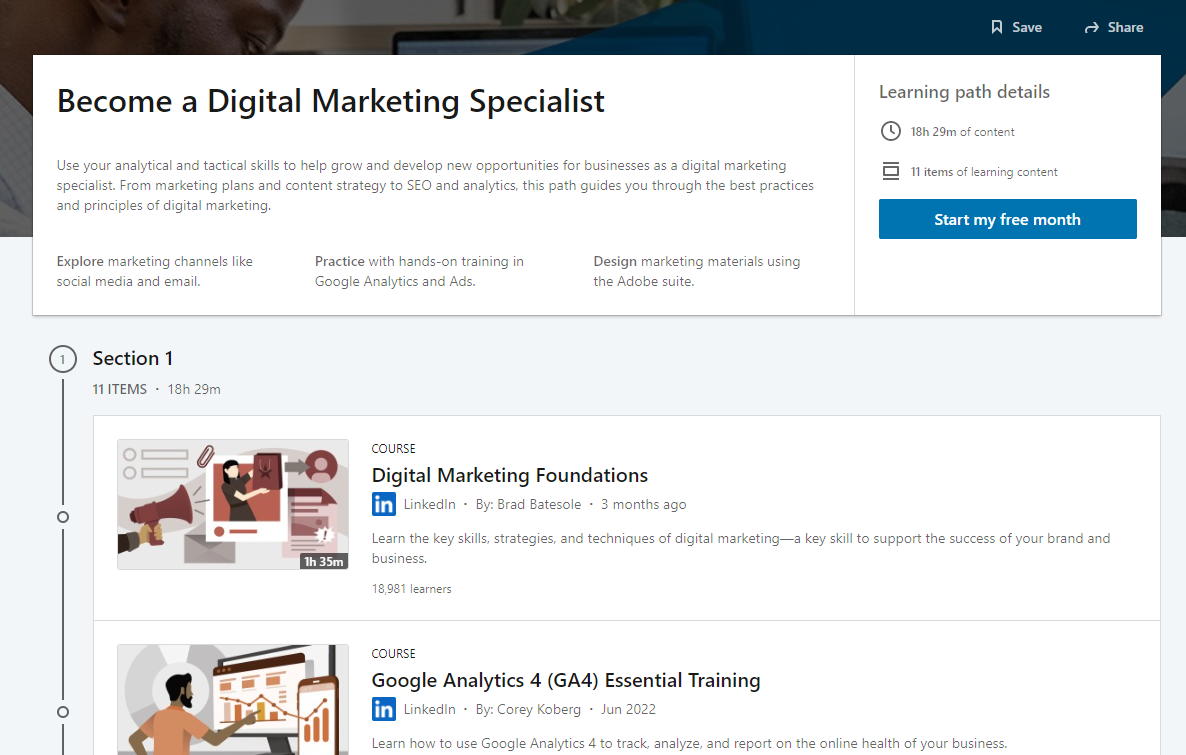Click the Section 1 heading

pos(132,359)
